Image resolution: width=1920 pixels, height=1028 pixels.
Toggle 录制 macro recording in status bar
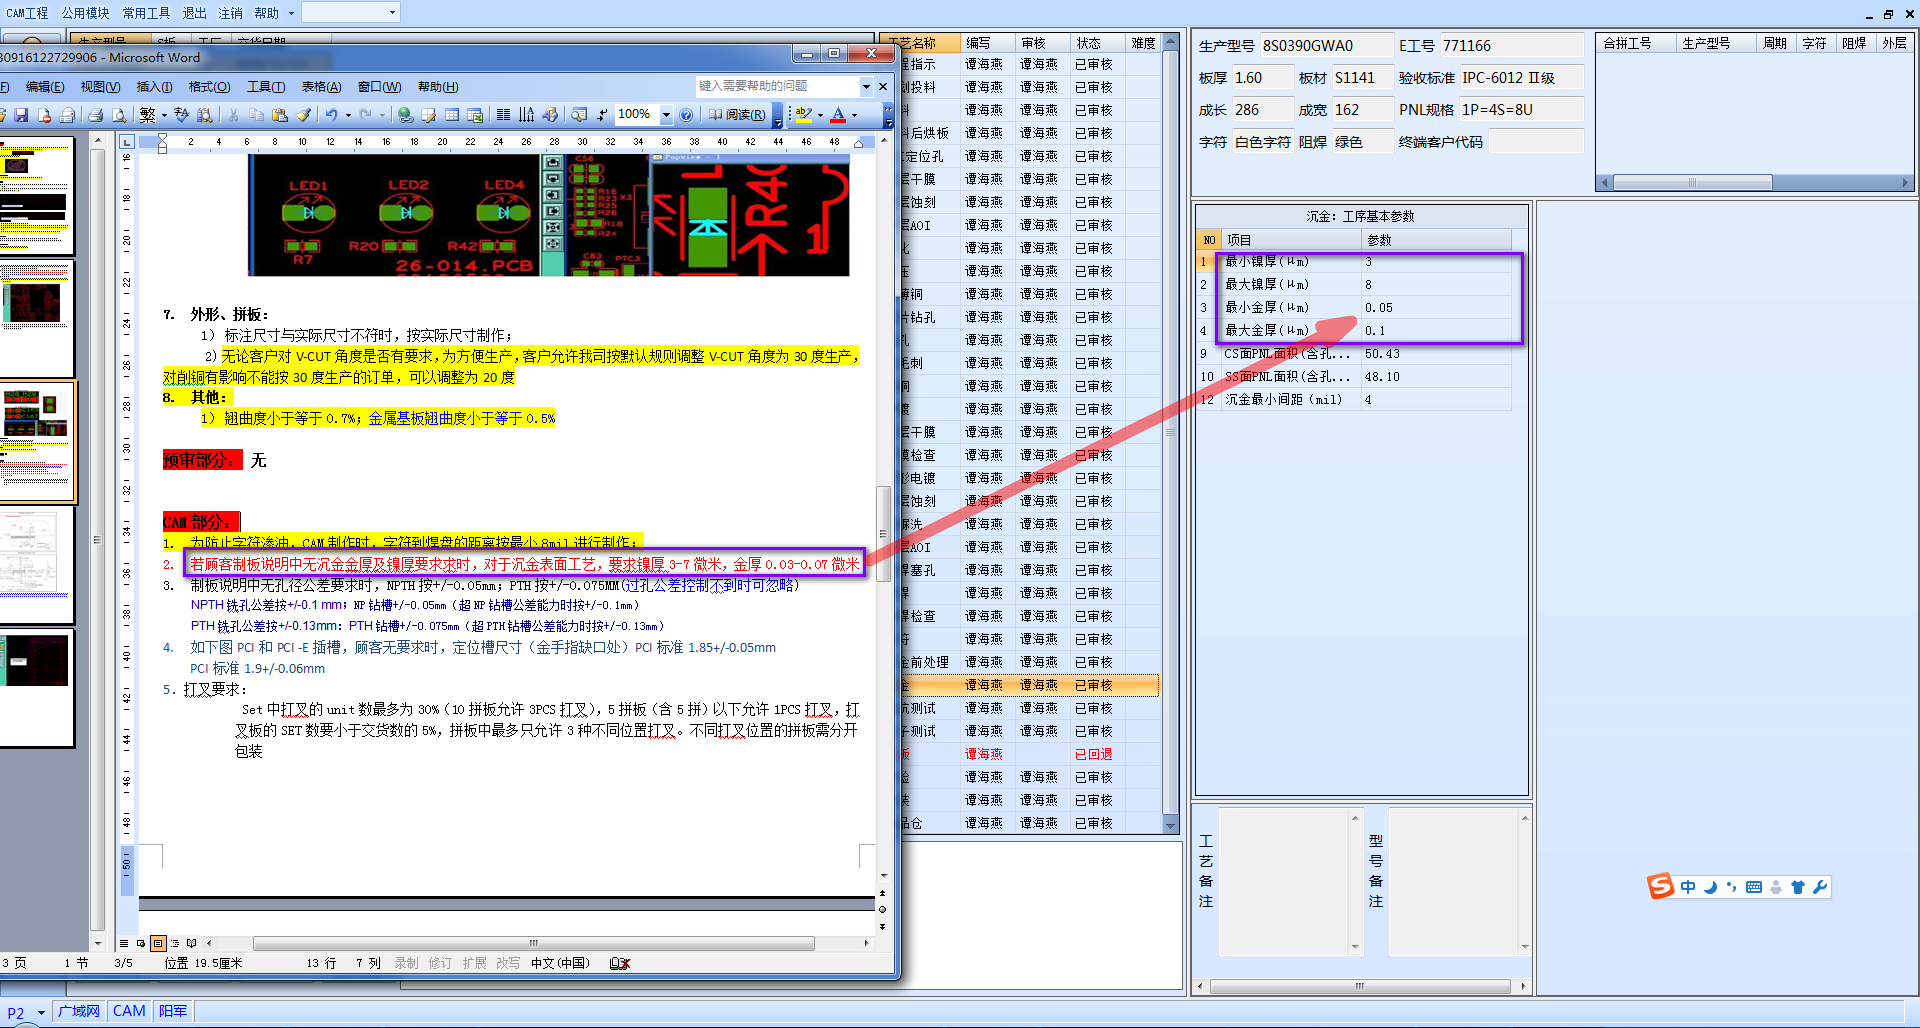pos(406,963)
